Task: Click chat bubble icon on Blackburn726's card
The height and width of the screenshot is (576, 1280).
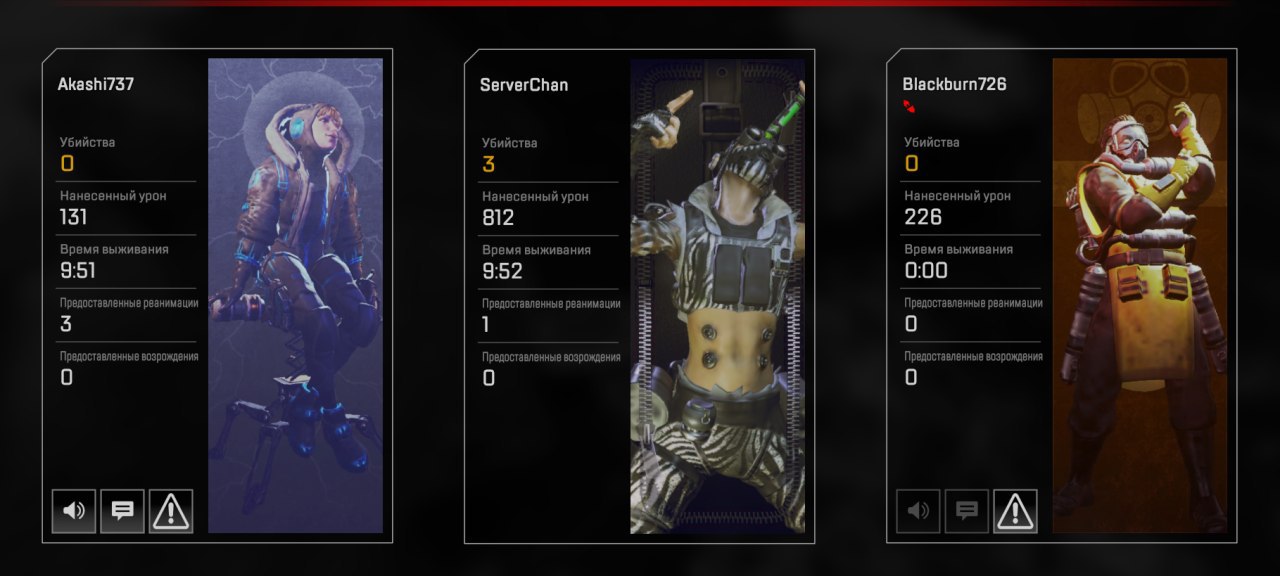Action: (x=967, y=511)
